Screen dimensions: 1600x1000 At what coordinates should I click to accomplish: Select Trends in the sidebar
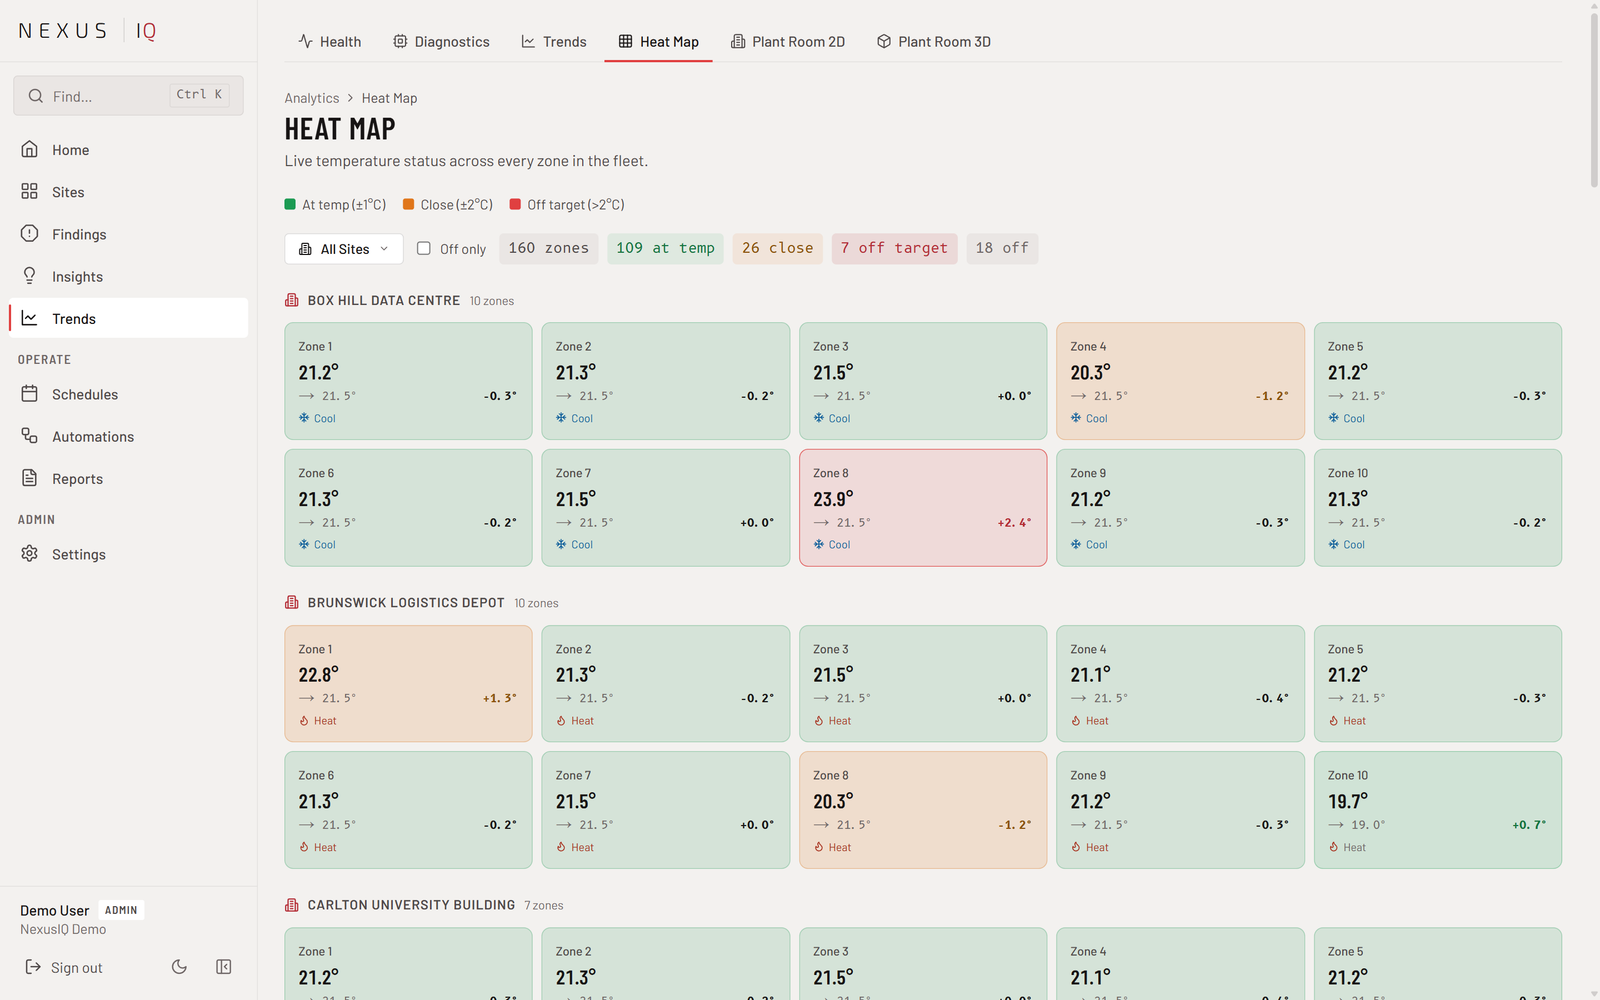128,318
